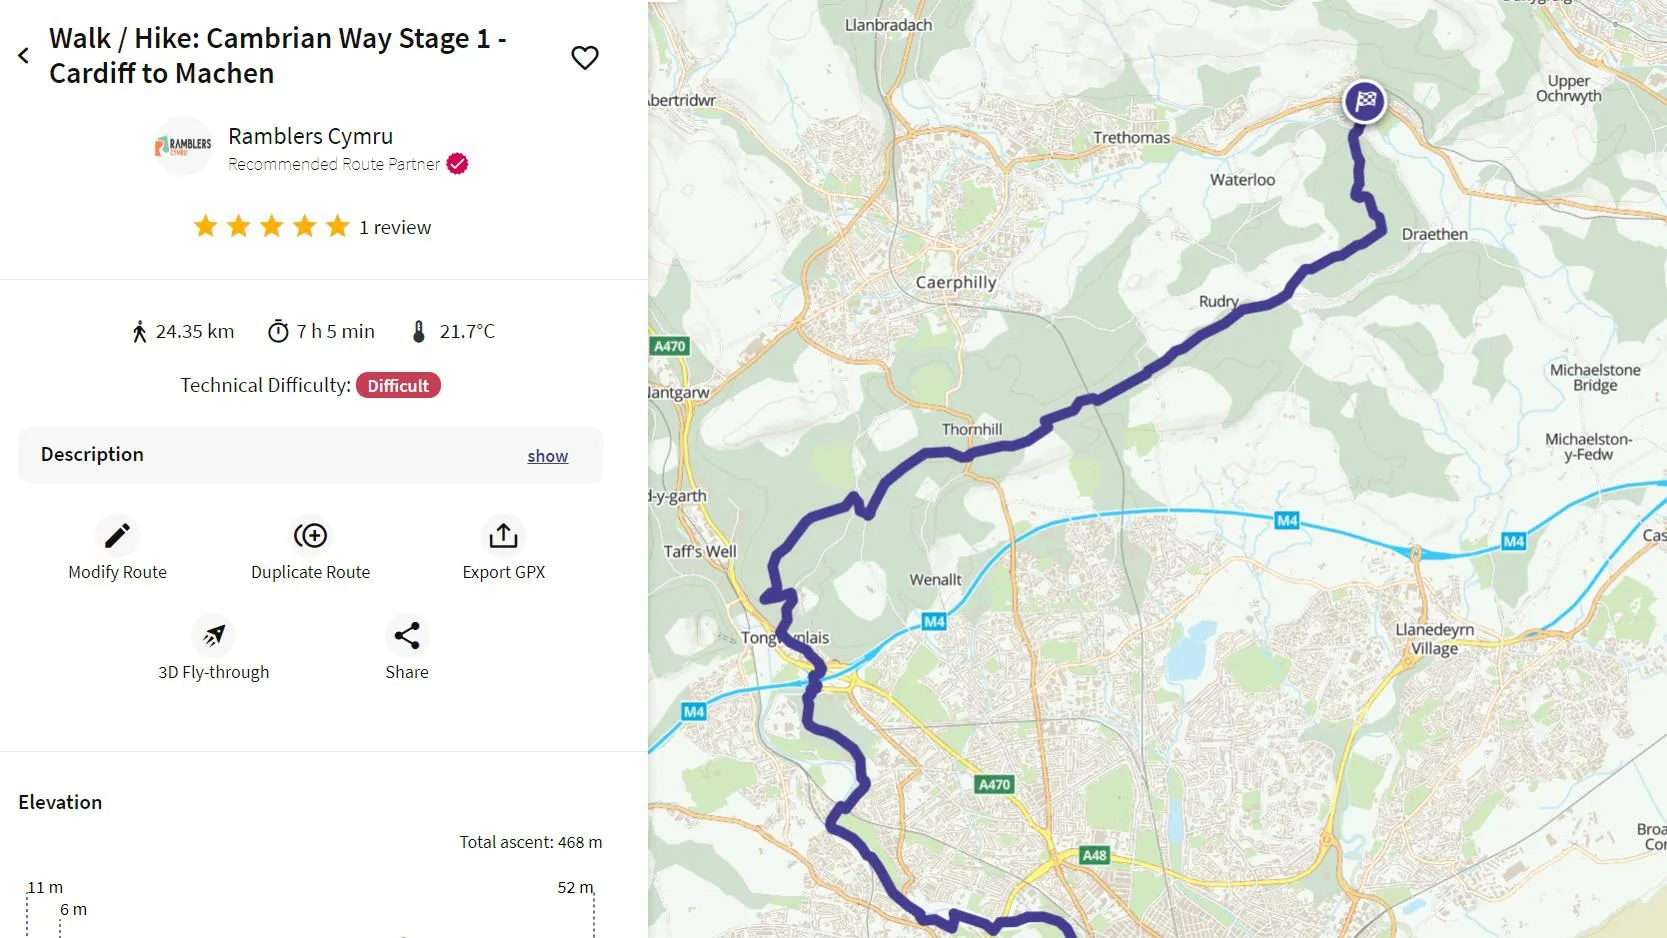Click the Difficult difficulty badge
The height and width of the screenshot is (938, 1667).
(398, 386)
